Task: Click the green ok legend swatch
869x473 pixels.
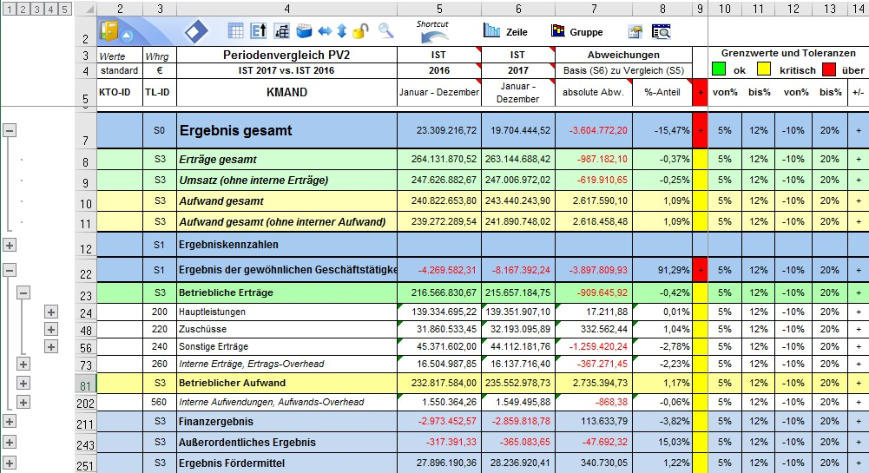Action: coord(719,70)
